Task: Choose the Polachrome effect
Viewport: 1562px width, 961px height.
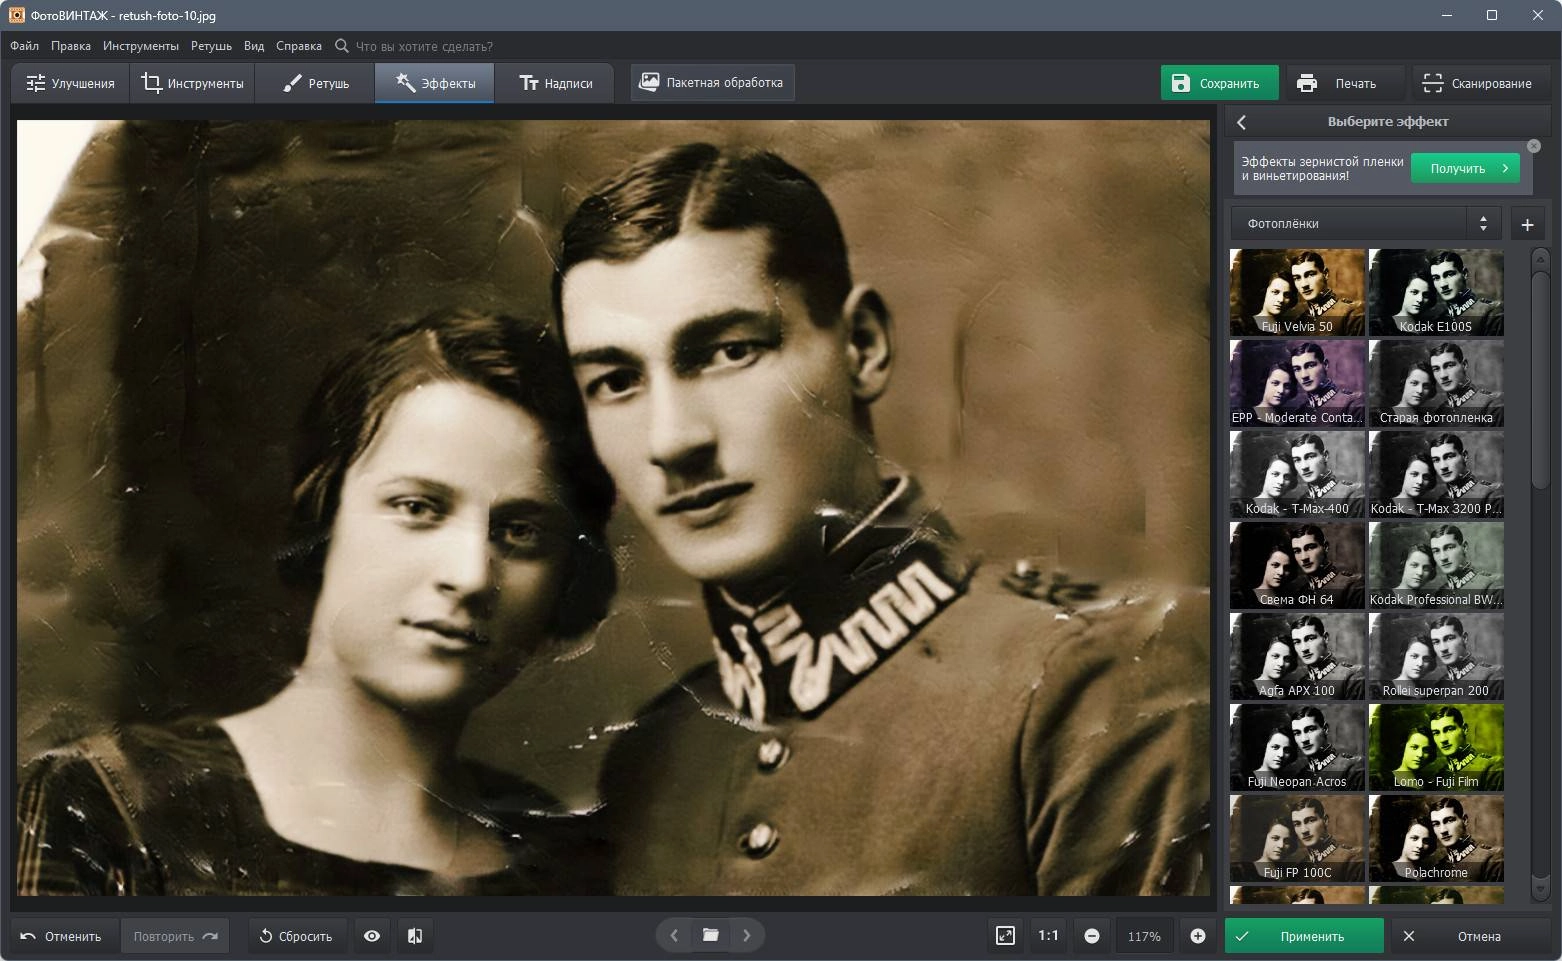Action: click(1436, 838)
